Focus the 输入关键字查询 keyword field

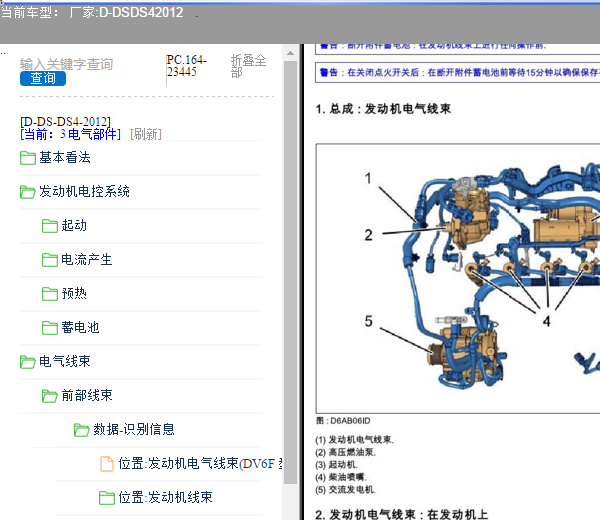click(67, 64)
